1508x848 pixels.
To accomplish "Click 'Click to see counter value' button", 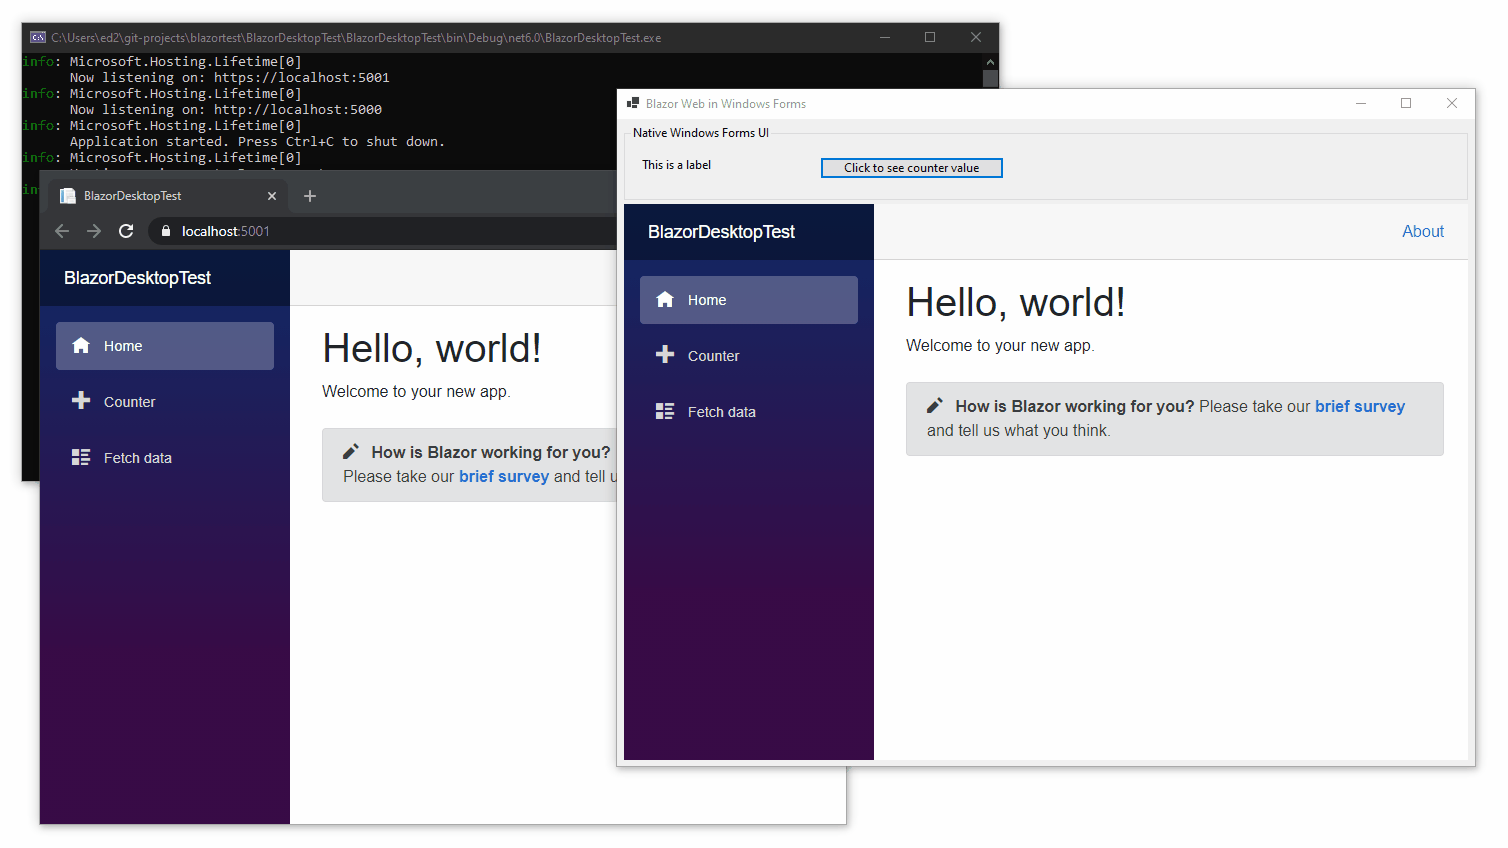I will coord(912,168).
